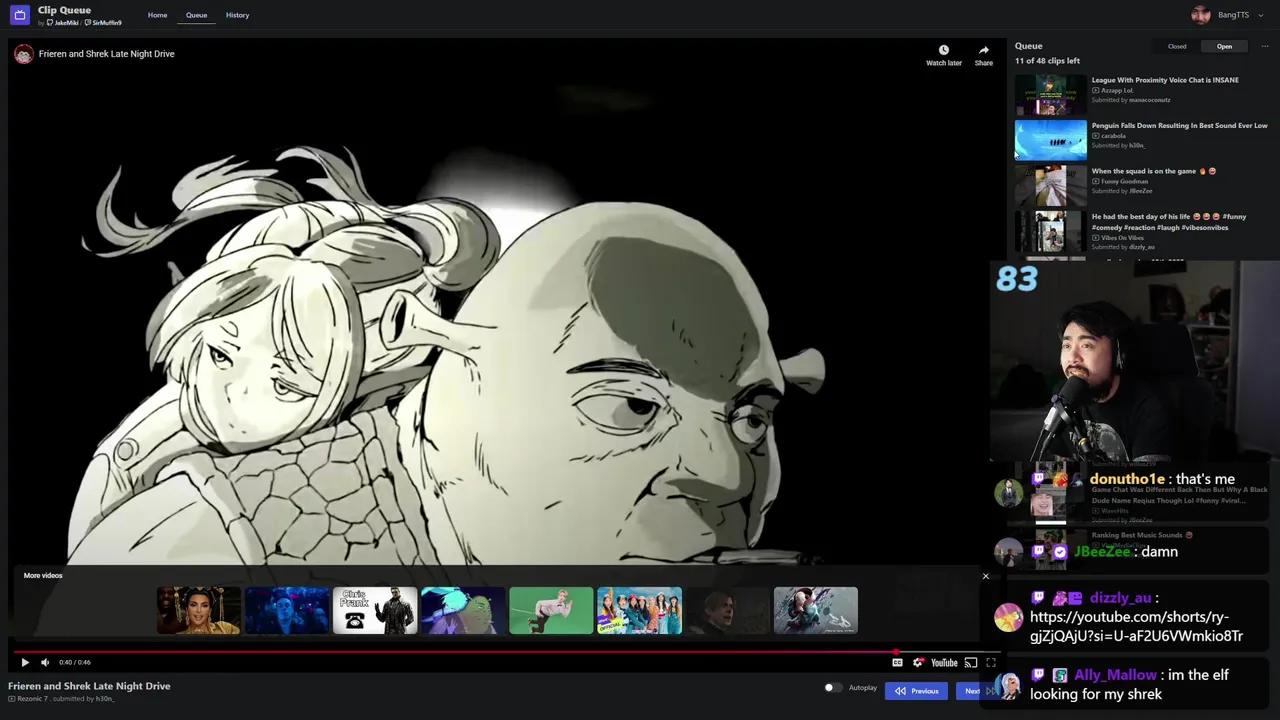The image size is (1280, 720).
Task: Open the League With Proximity Voice Chat title
Action: (x=1165, y=80)
